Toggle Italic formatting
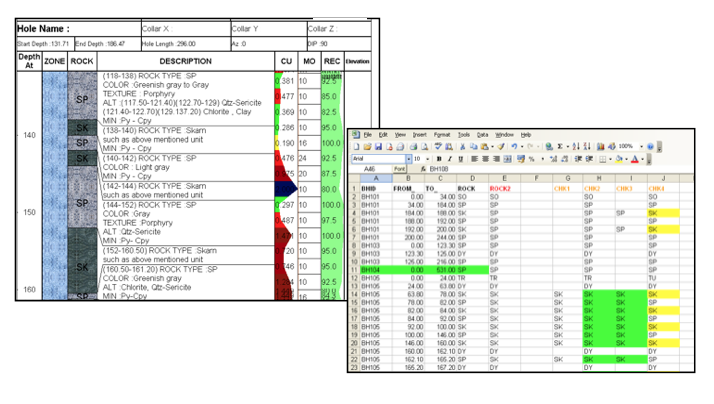Viewport: 714px width, 404px height. coord(449,159)
